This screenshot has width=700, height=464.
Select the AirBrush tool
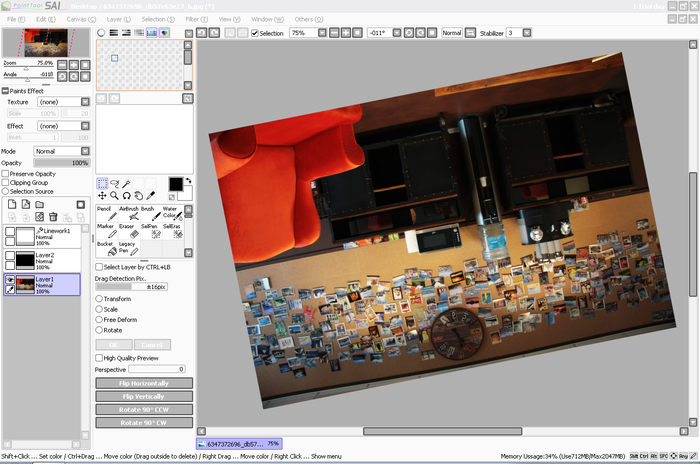(127, 213)
